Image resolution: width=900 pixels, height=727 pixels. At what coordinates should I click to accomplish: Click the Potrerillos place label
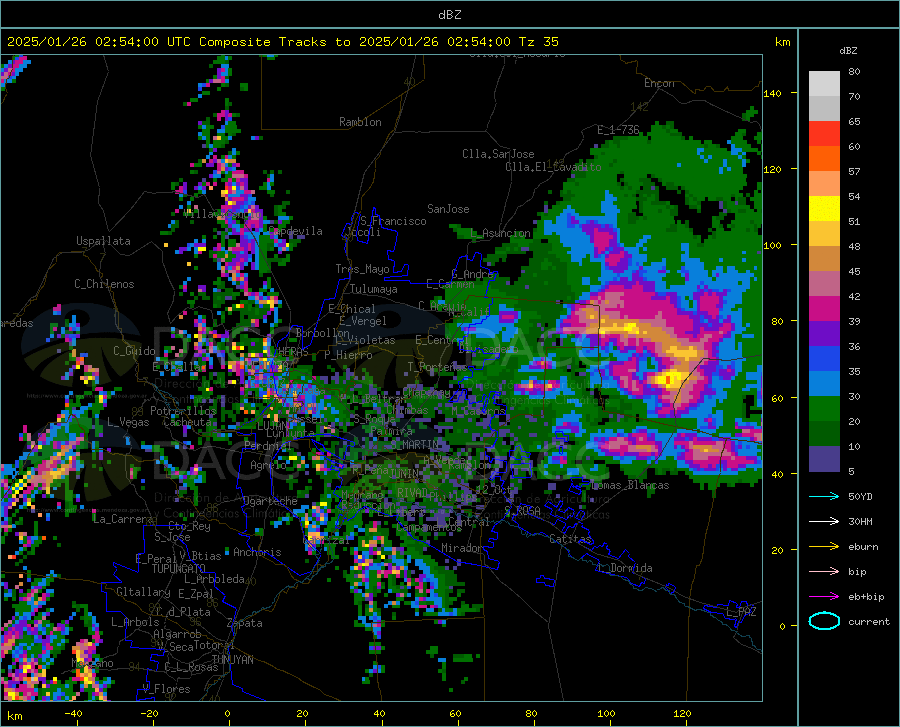click(x=183, y=411)
